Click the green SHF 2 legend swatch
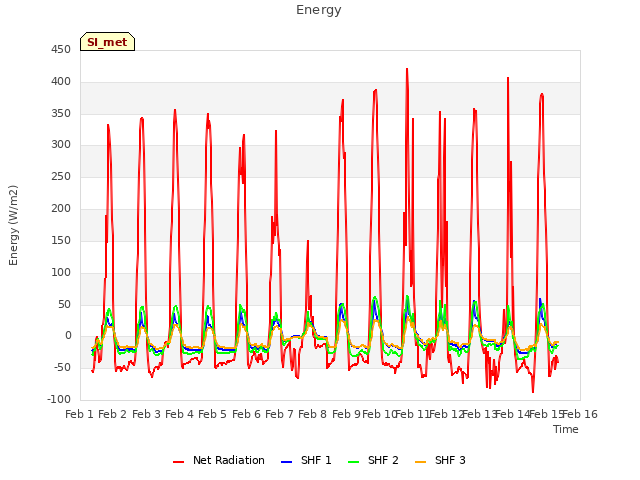The width and height of the screenshot is (640, 480). pos(353,462)
